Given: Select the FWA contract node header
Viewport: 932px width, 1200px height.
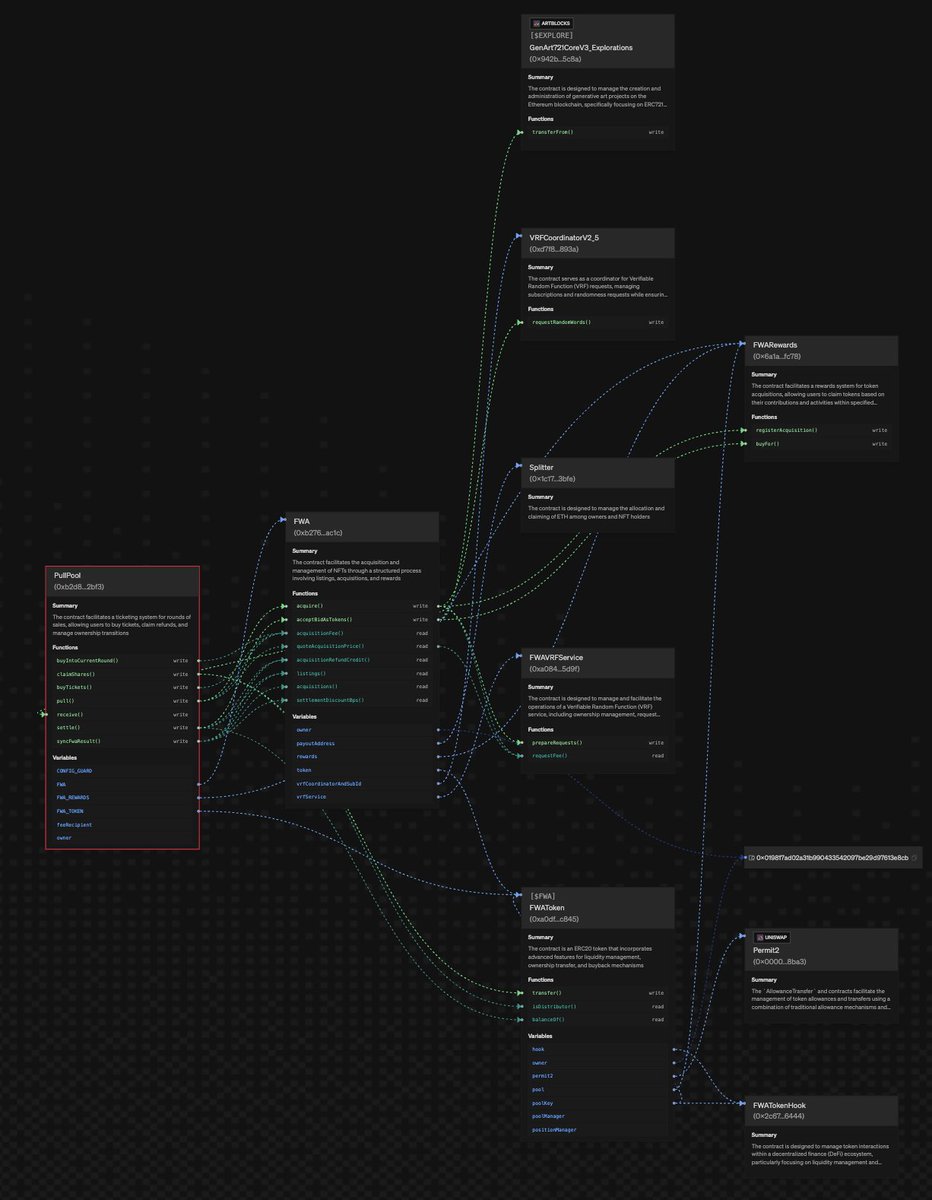Looking at the screenshot, I should click(x=362, y=527).
